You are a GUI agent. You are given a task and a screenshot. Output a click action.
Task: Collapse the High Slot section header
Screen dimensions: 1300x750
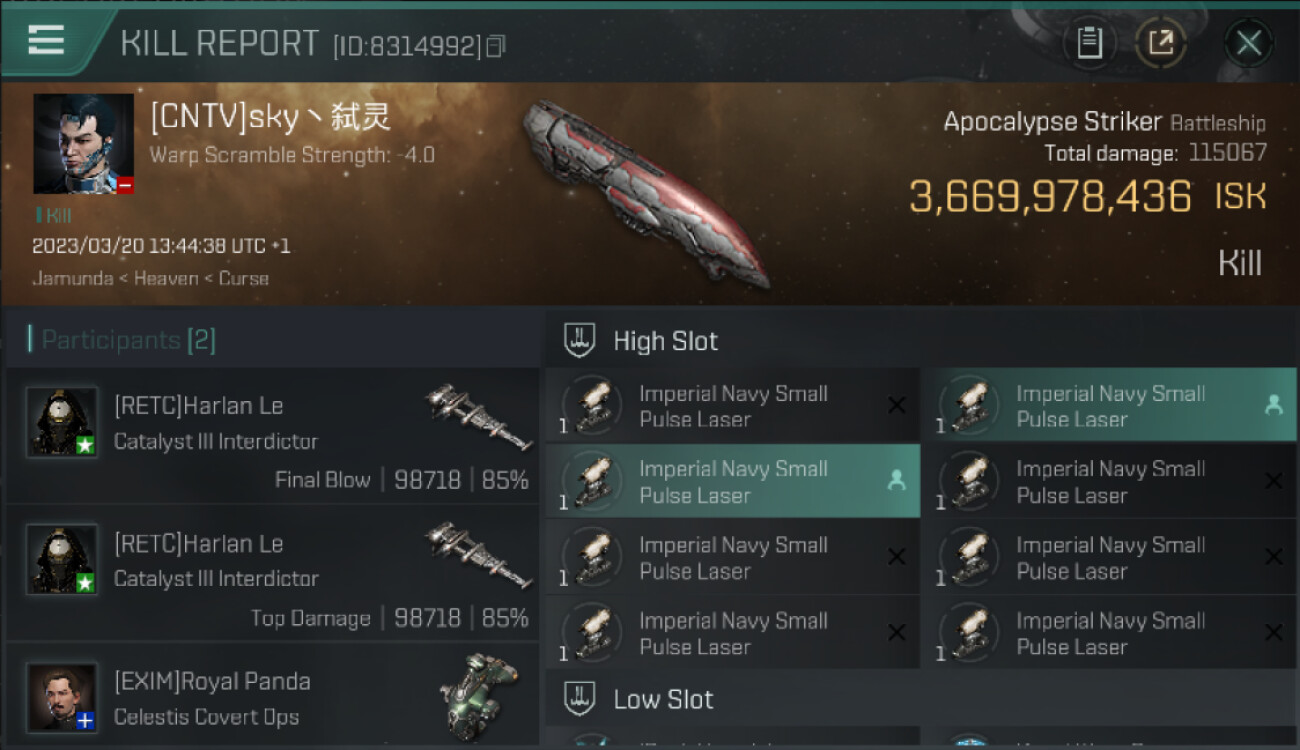(665, 341)
